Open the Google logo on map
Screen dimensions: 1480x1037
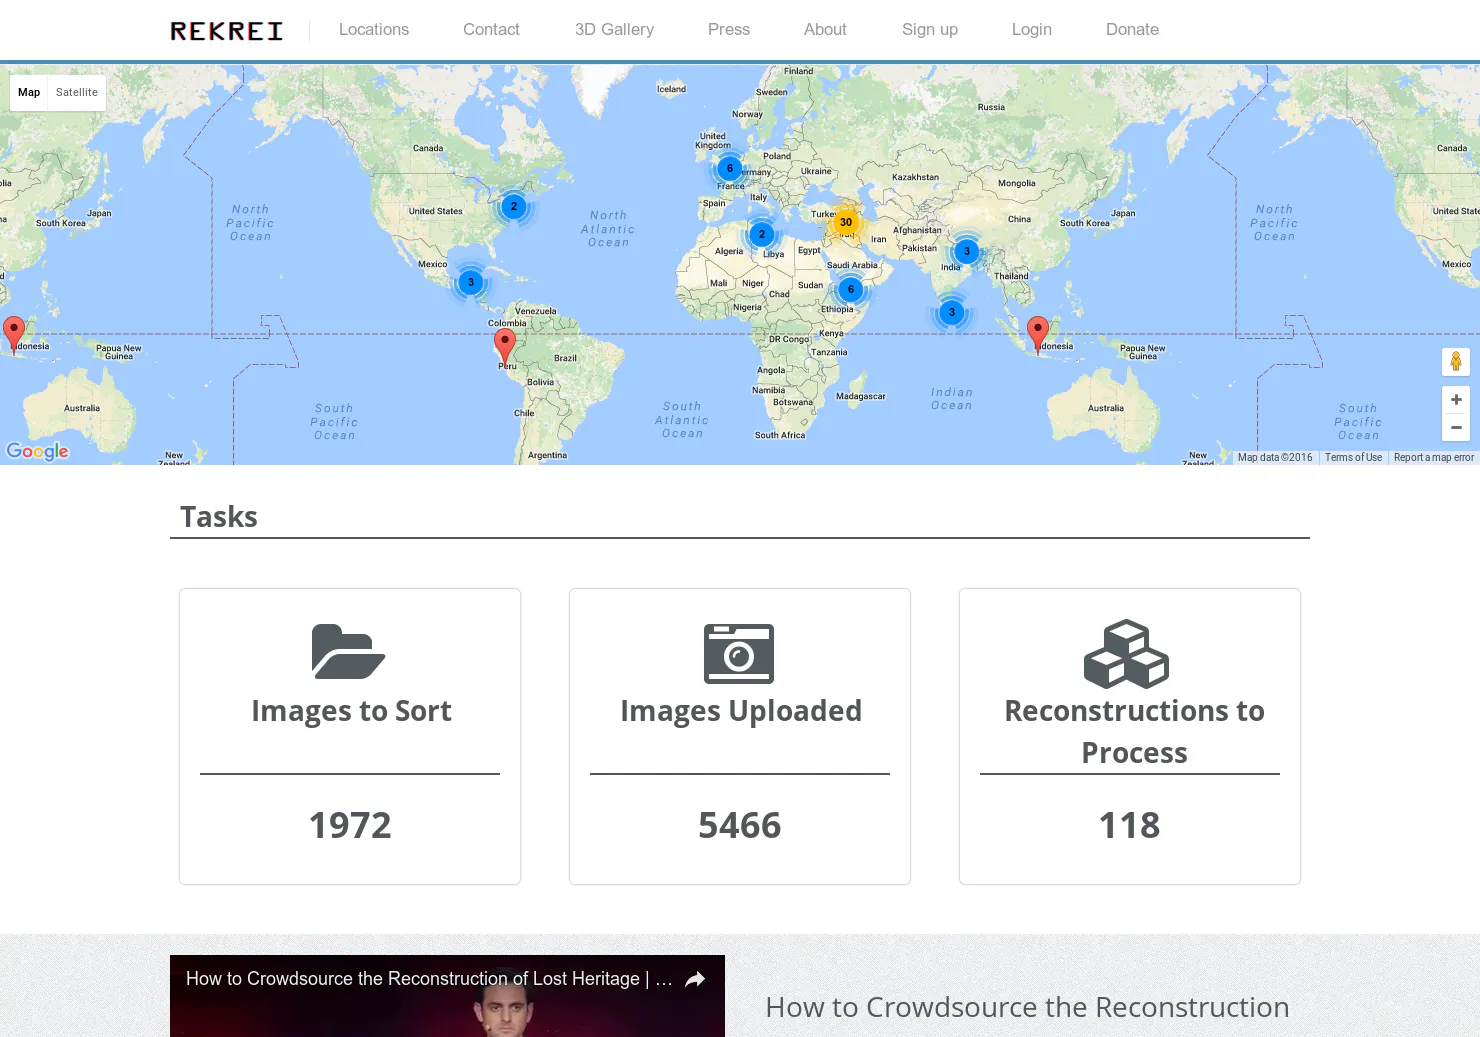coord(38,451)
